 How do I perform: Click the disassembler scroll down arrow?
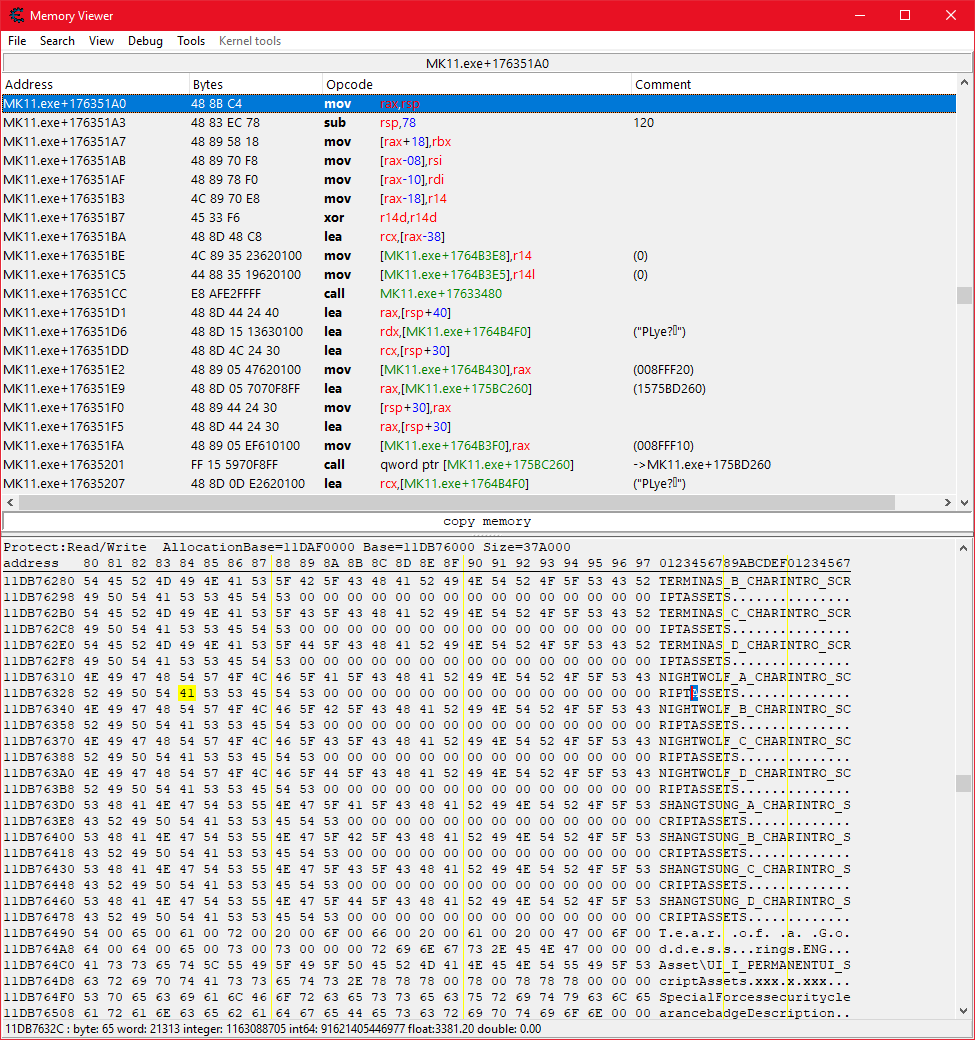[x=964, y=503]
